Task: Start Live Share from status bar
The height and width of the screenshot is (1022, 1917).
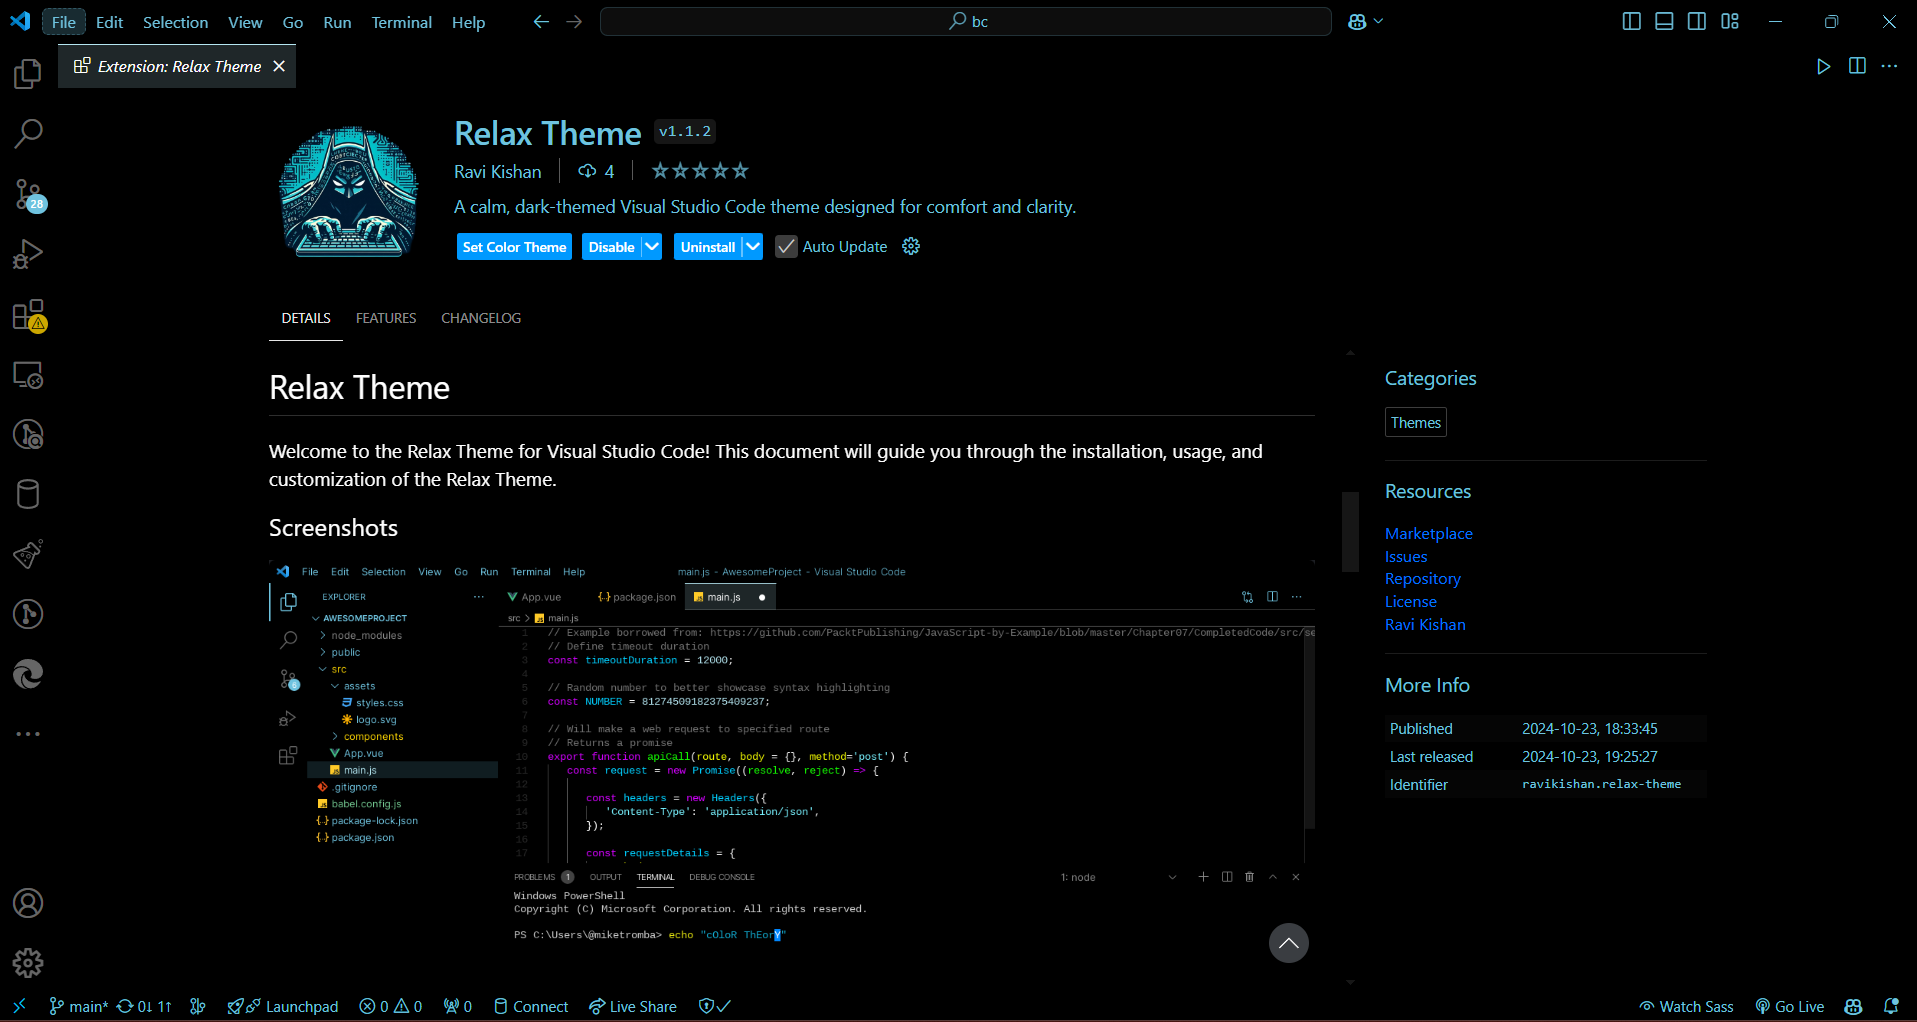Action: pyautogui.click(x=633, y=1006)
